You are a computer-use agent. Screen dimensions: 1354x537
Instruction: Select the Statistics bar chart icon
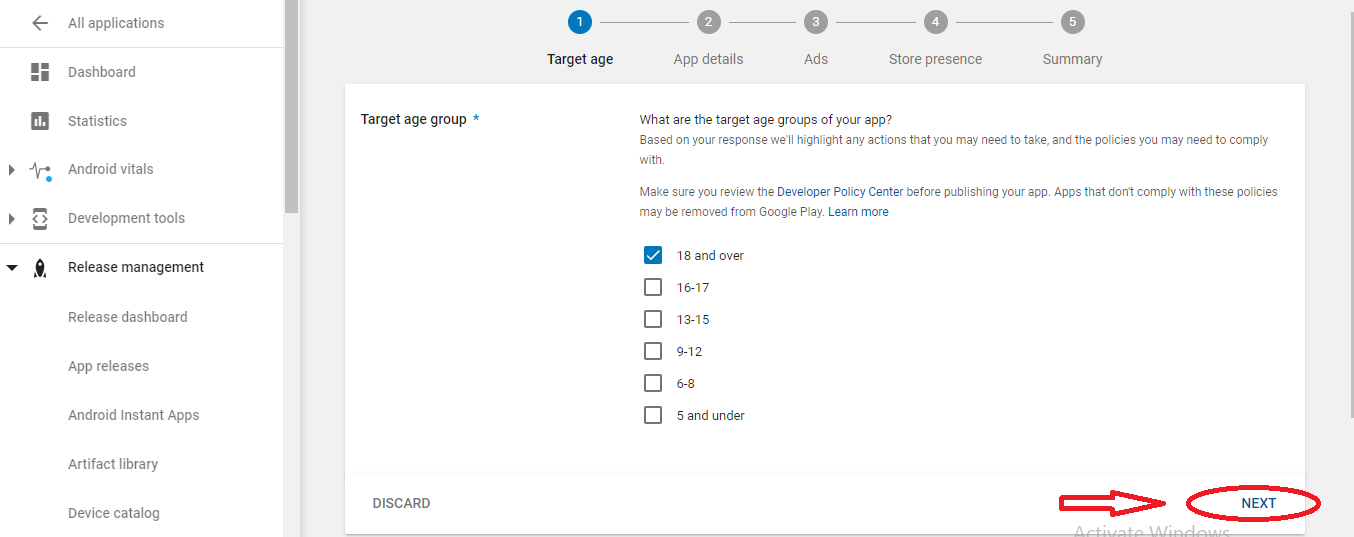[x=40, y=121]
